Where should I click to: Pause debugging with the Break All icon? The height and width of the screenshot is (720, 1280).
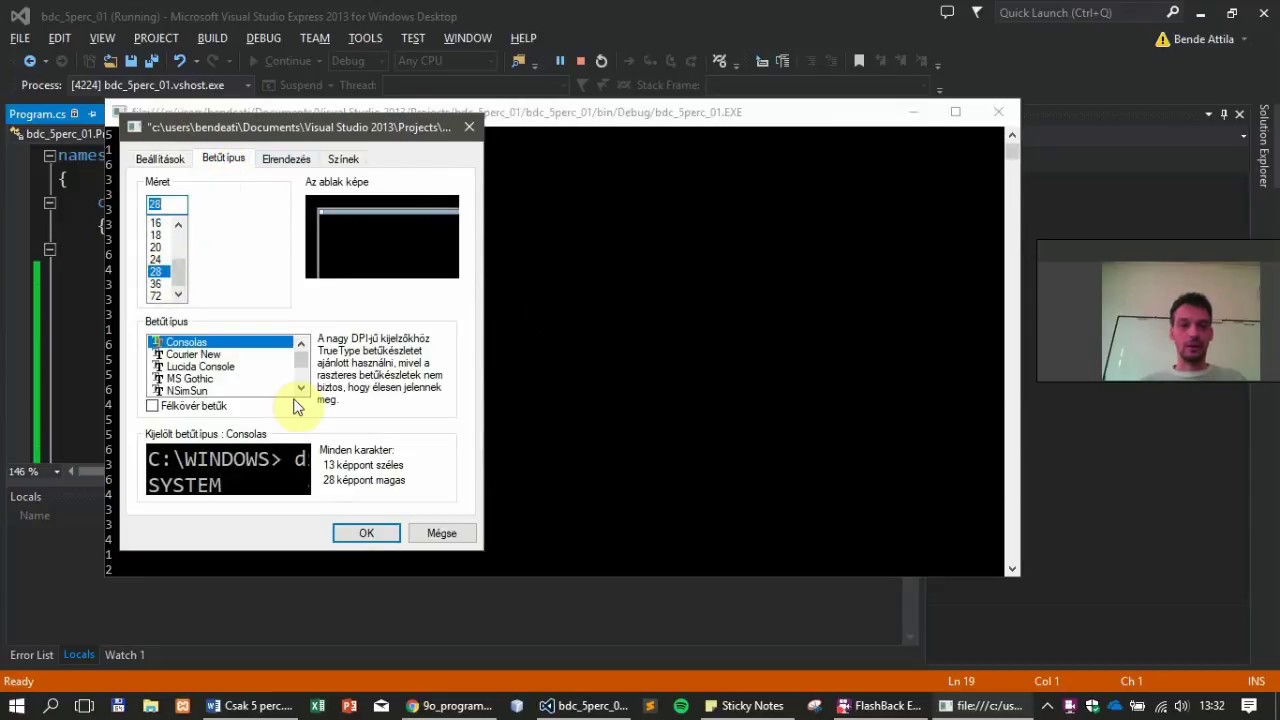pos(560,61)
